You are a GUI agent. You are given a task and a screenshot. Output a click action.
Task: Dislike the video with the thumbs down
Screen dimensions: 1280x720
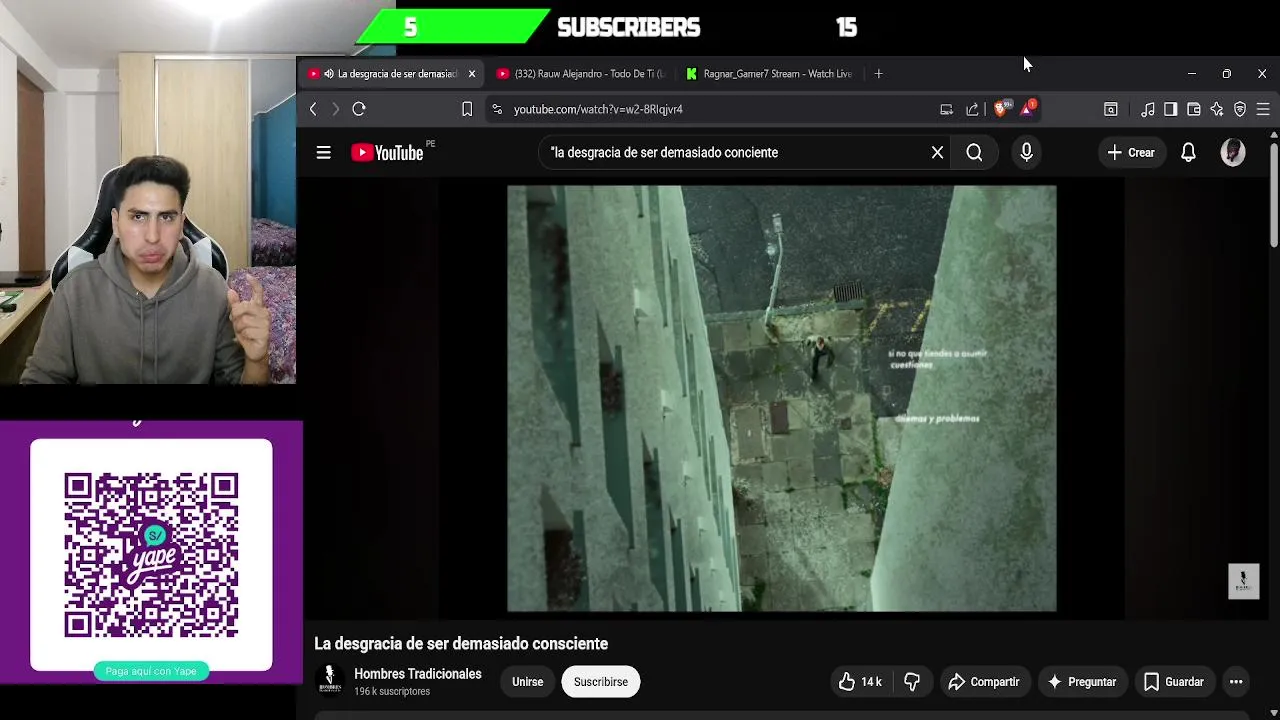[x=911, y=682]
